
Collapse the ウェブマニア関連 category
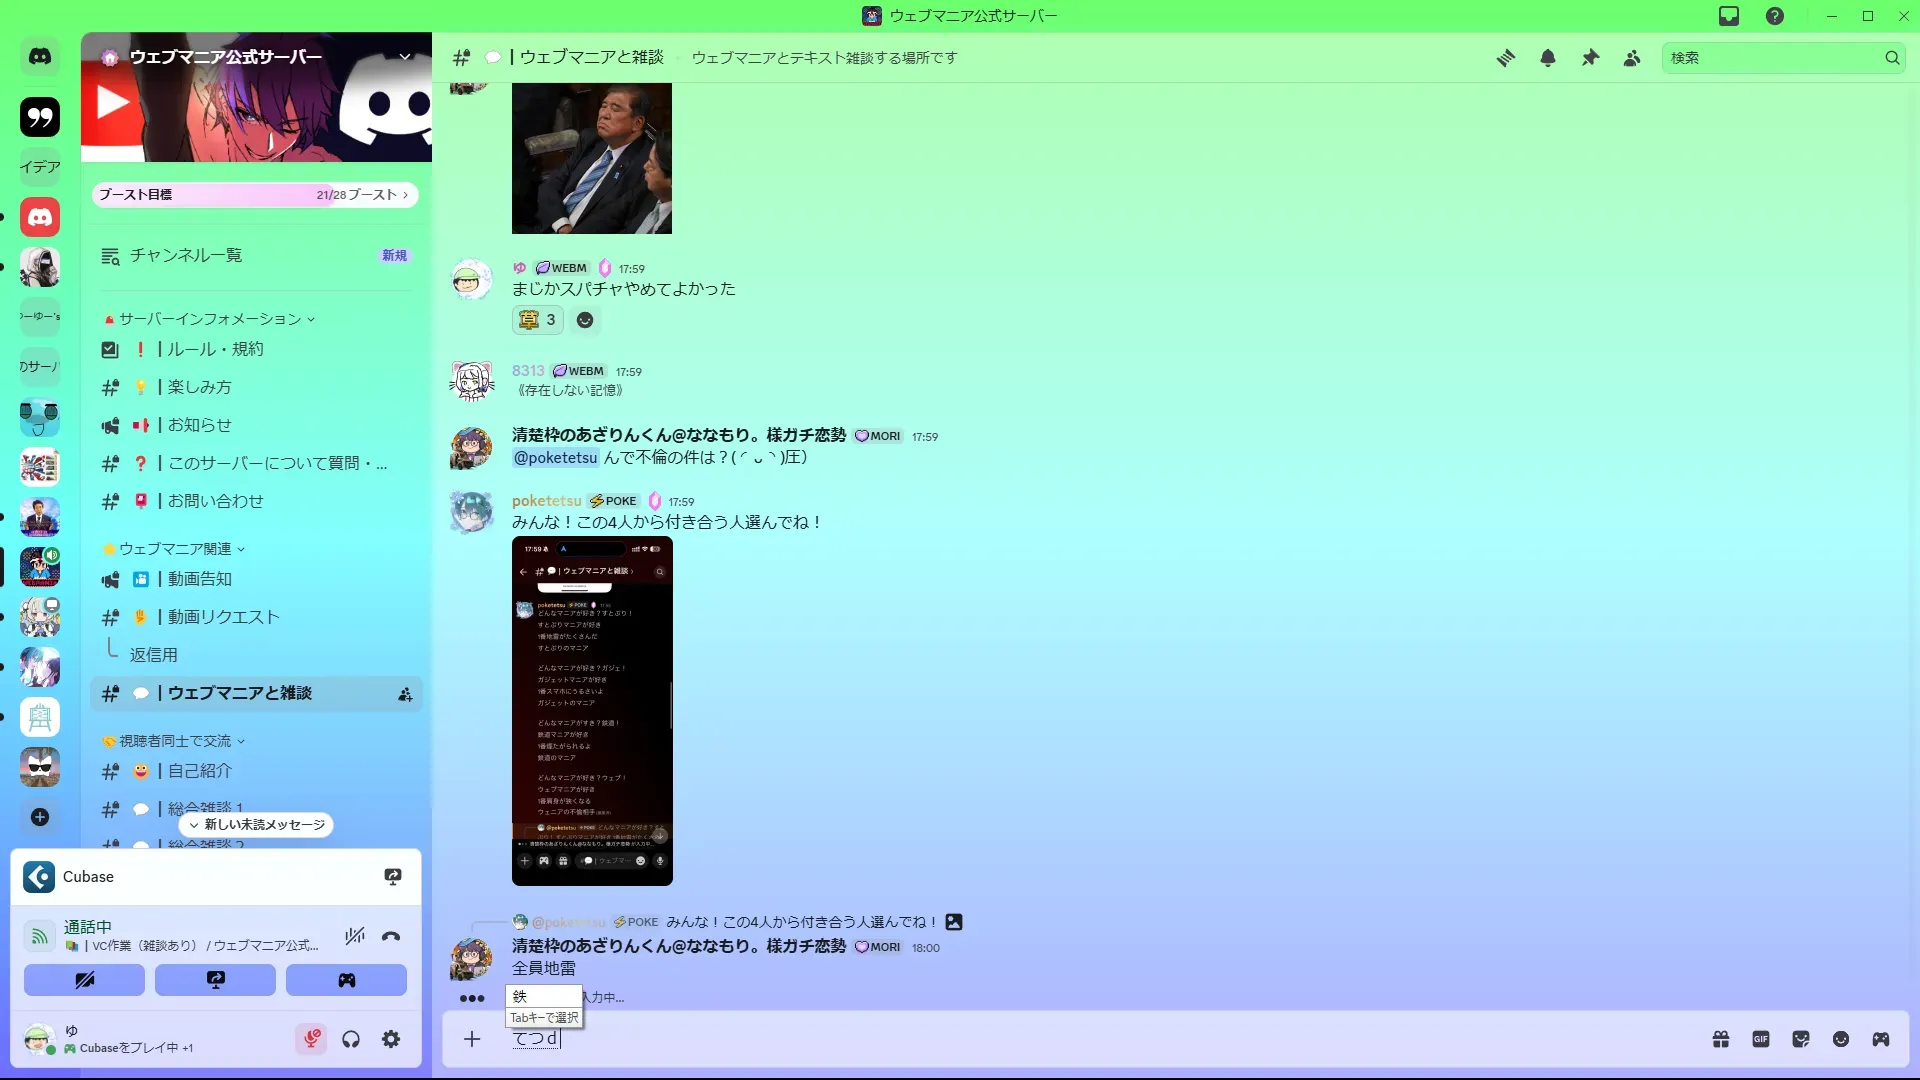(175, 549)
